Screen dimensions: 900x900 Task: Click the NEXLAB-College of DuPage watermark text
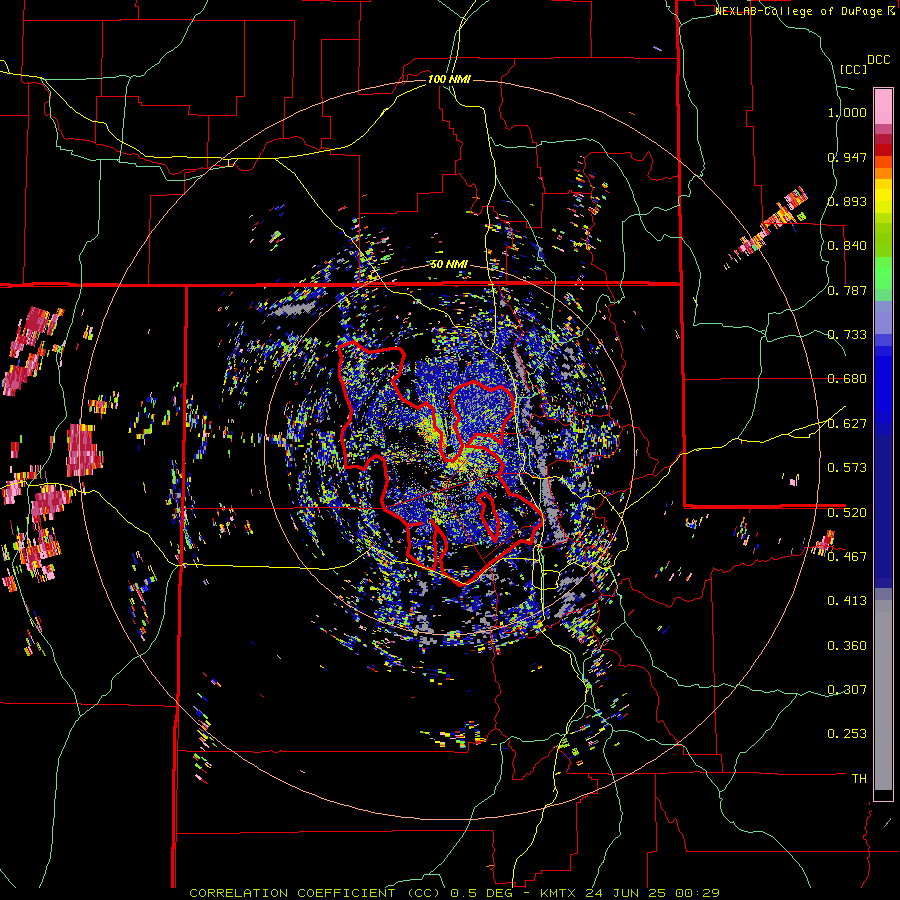click(800, 11)
